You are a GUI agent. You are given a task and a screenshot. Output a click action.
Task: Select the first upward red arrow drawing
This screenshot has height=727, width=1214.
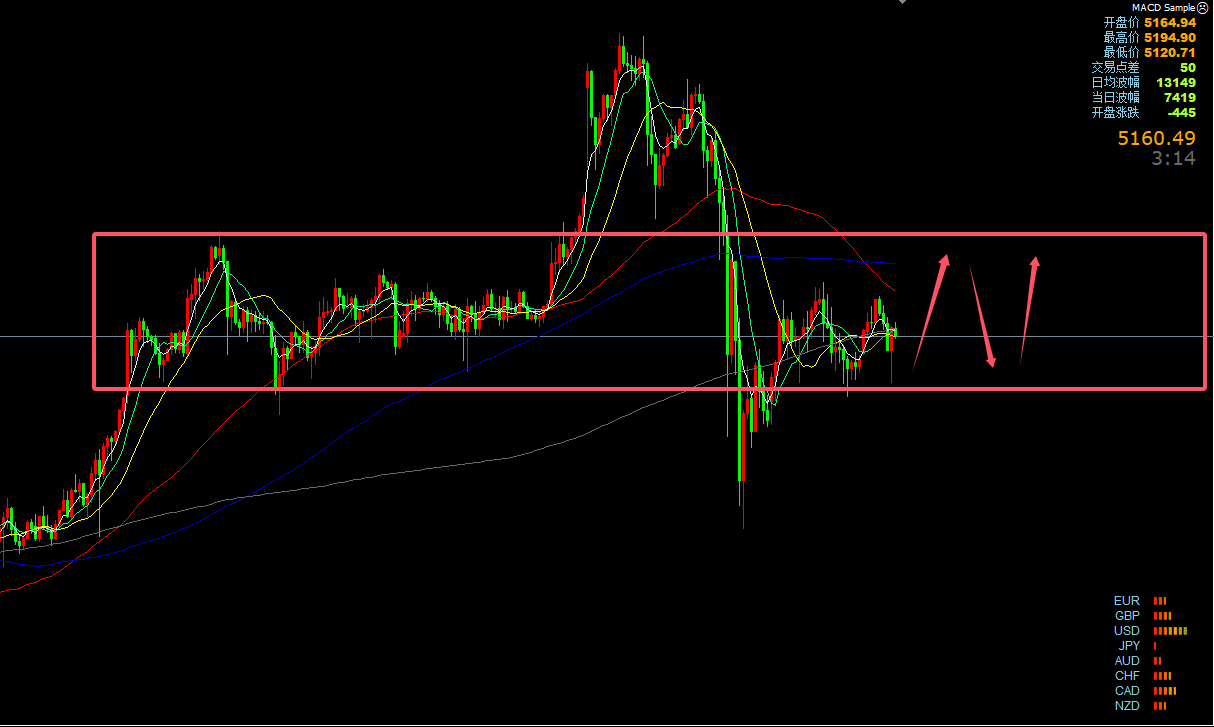click(x=930, y=311)
